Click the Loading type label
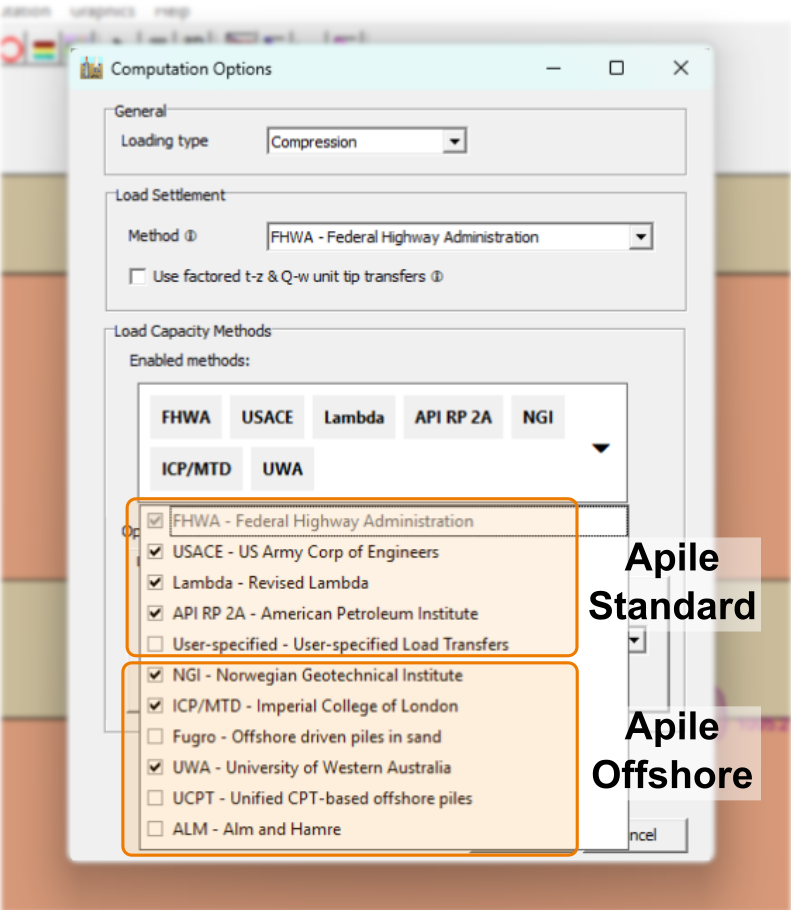 (164, 141)
